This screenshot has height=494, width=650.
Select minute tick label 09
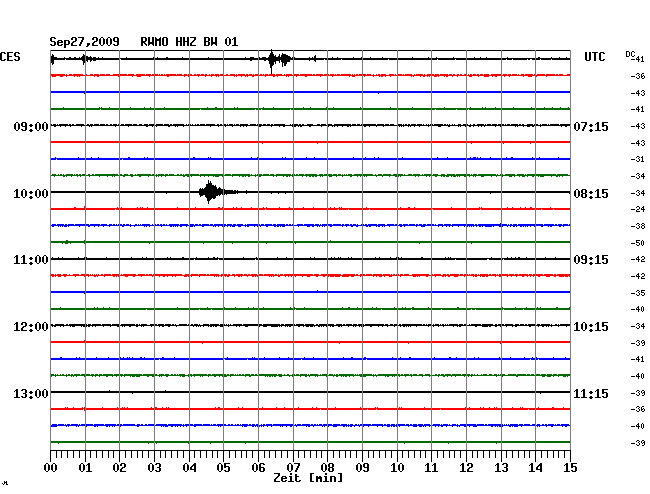point(362,468)
